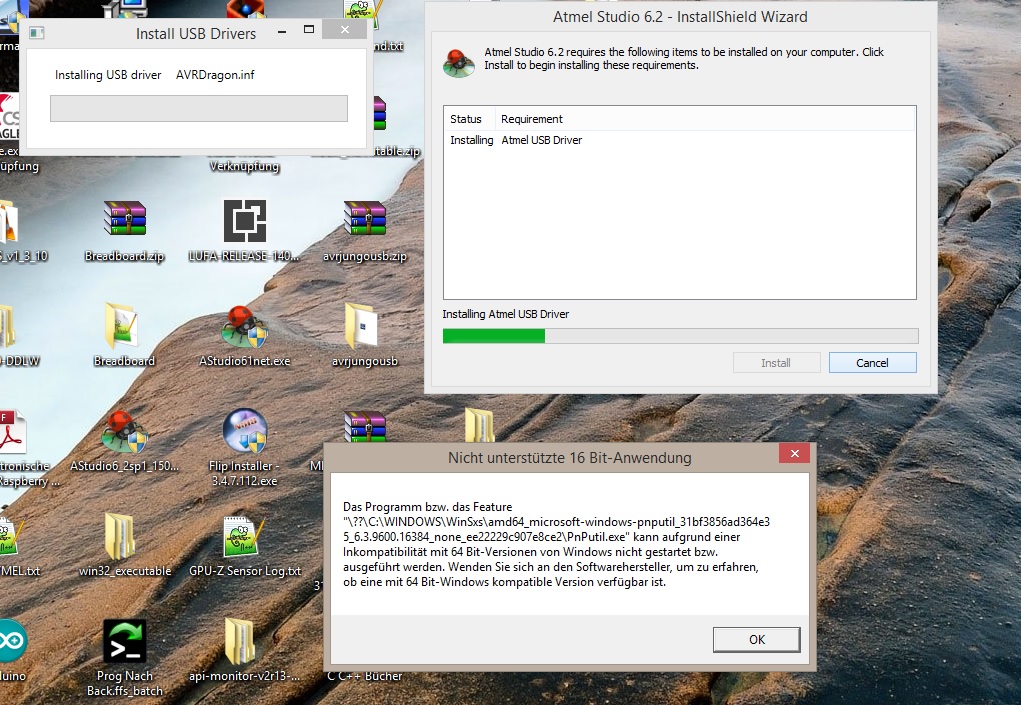Click the Install USB Drivers progress bar
Viewport: 1021px width, 705px height.
pyautogui.click(x=198, y=109)
